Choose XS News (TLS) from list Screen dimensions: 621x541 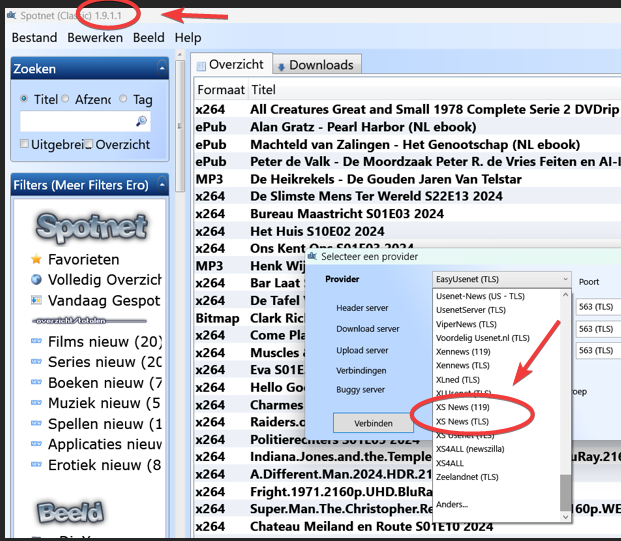[462, 422]
